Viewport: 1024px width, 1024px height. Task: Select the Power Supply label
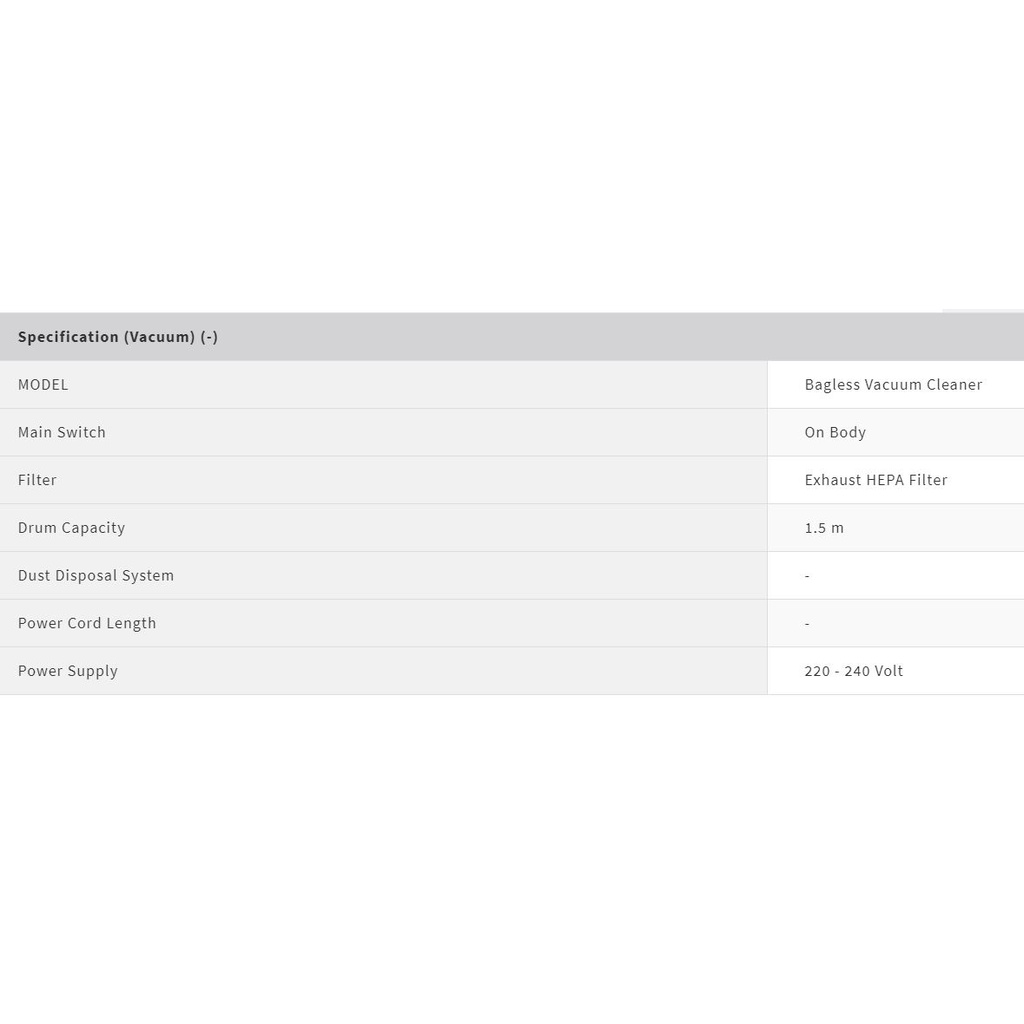click(x=68, y=671)
